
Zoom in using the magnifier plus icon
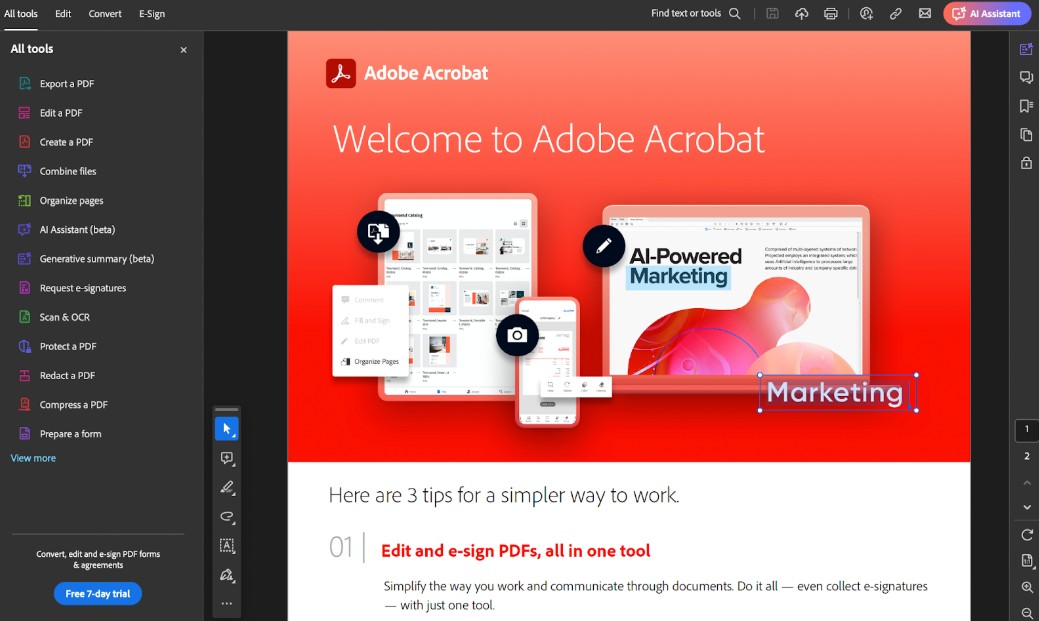coord(1026,587)
